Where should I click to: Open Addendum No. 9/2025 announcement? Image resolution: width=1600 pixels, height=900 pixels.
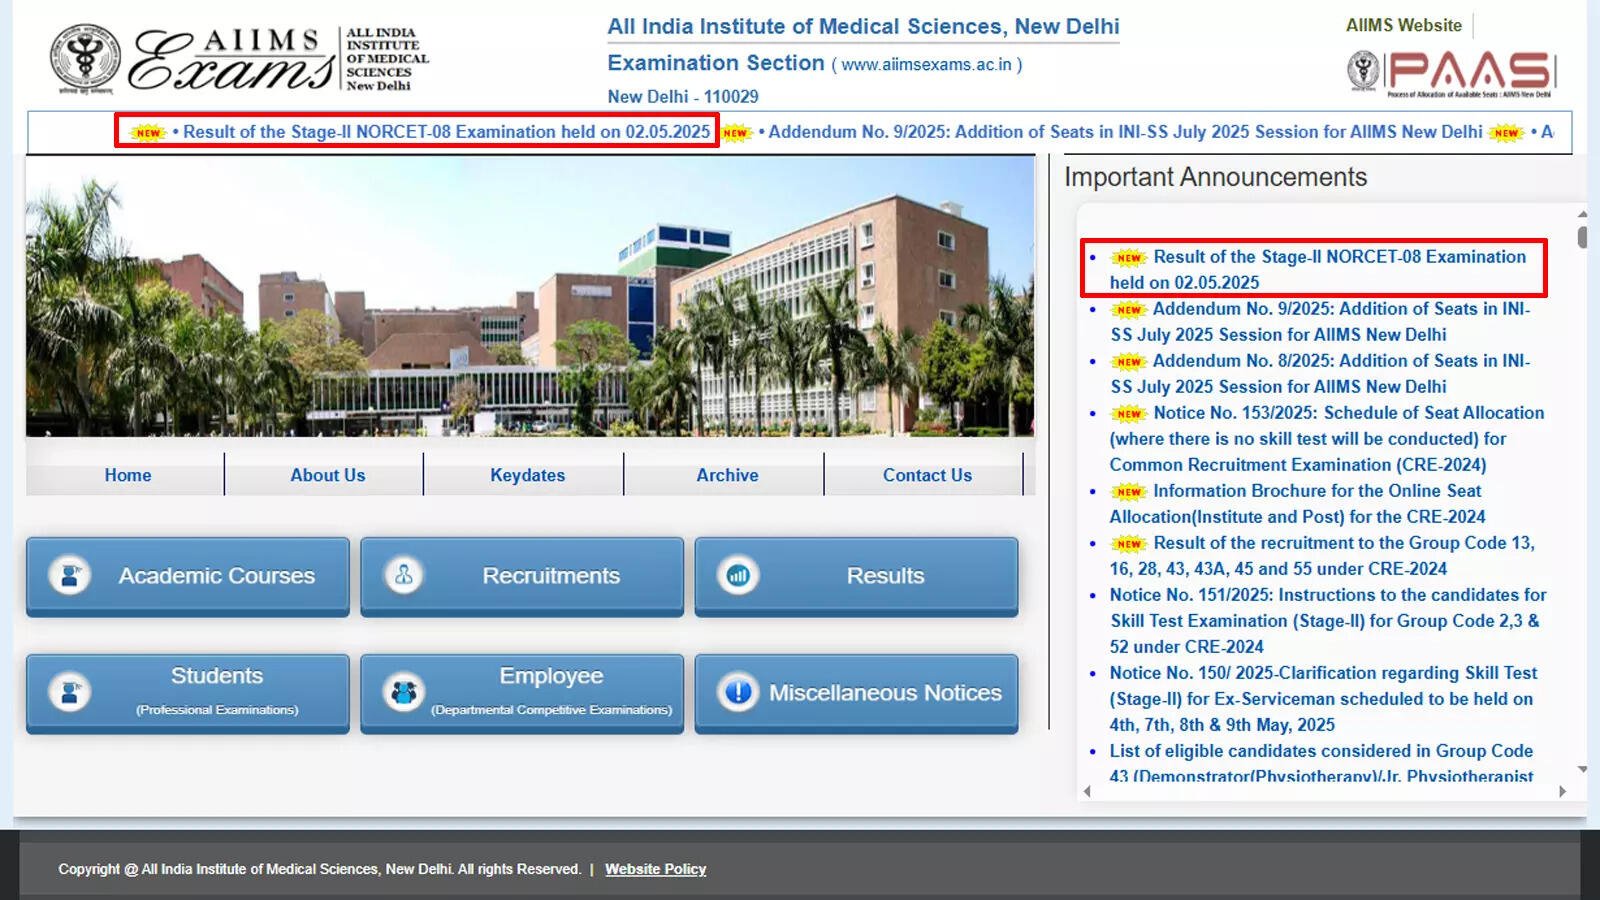click(x=1320, y=322)
